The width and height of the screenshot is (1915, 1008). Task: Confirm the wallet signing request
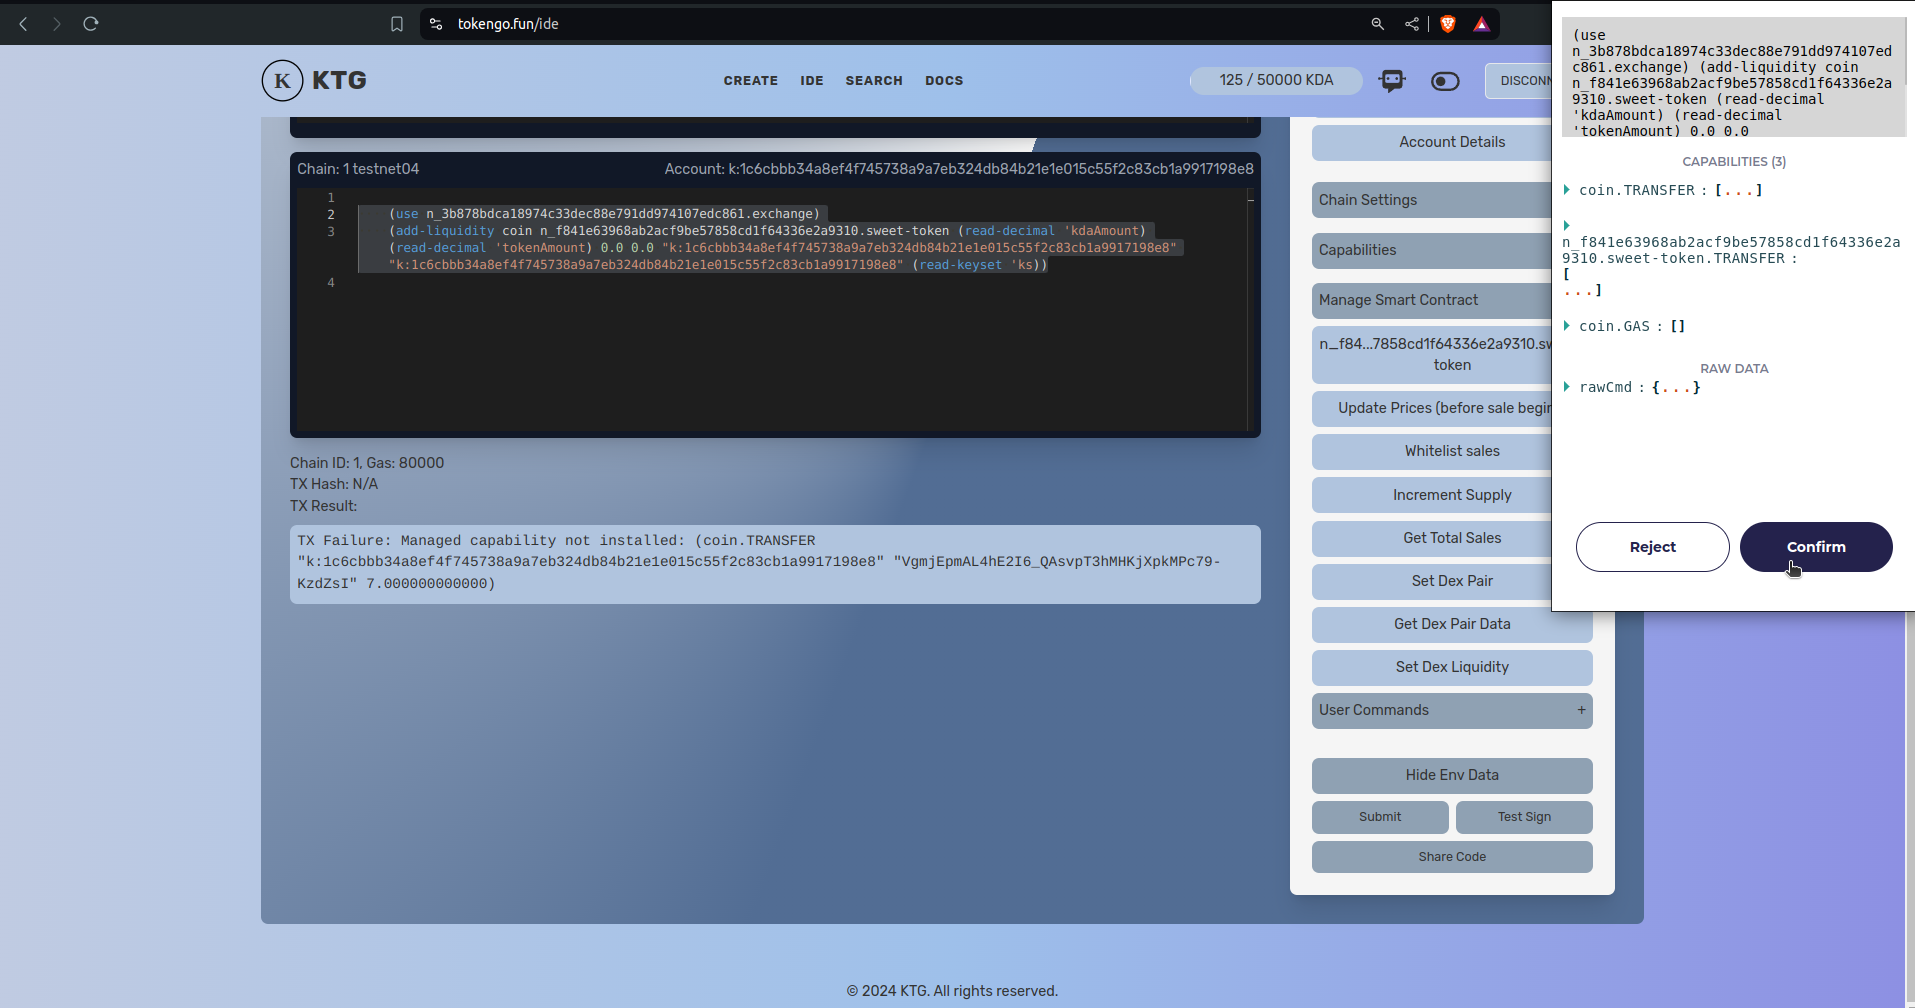(x=1816, y=547)
